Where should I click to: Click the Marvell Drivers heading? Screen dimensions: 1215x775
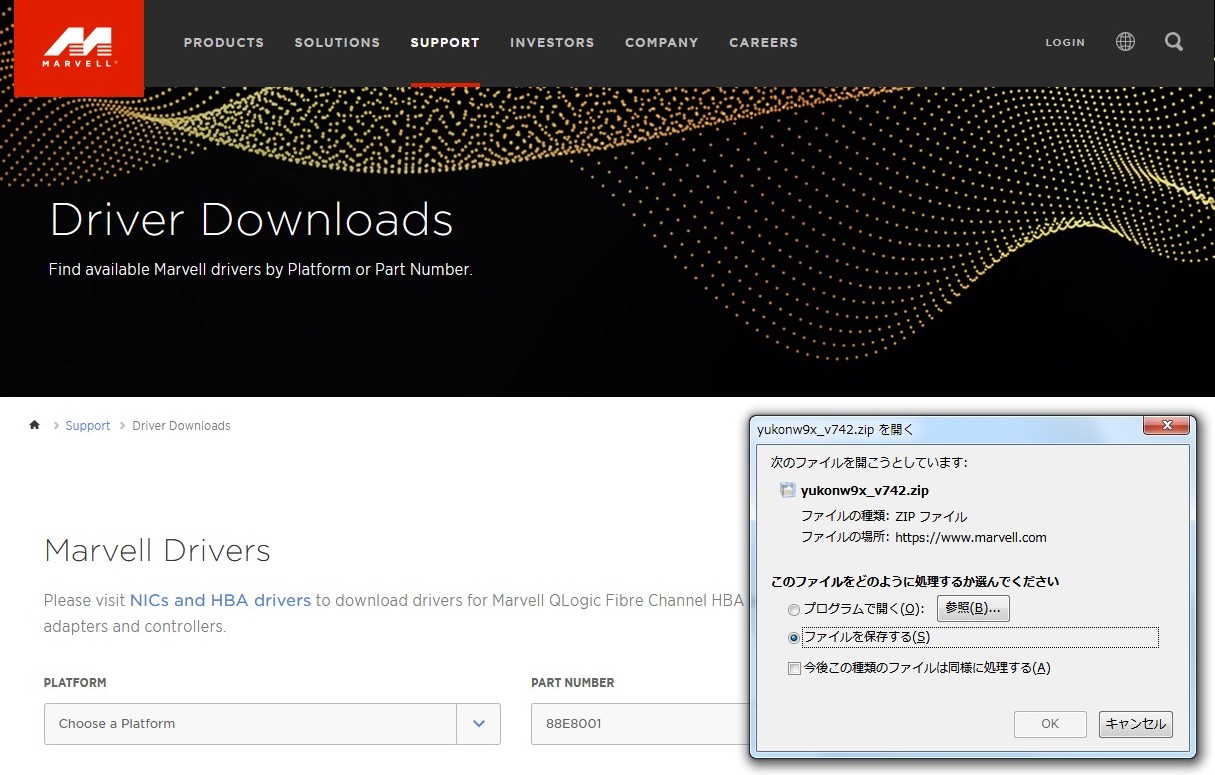(158, 551)
